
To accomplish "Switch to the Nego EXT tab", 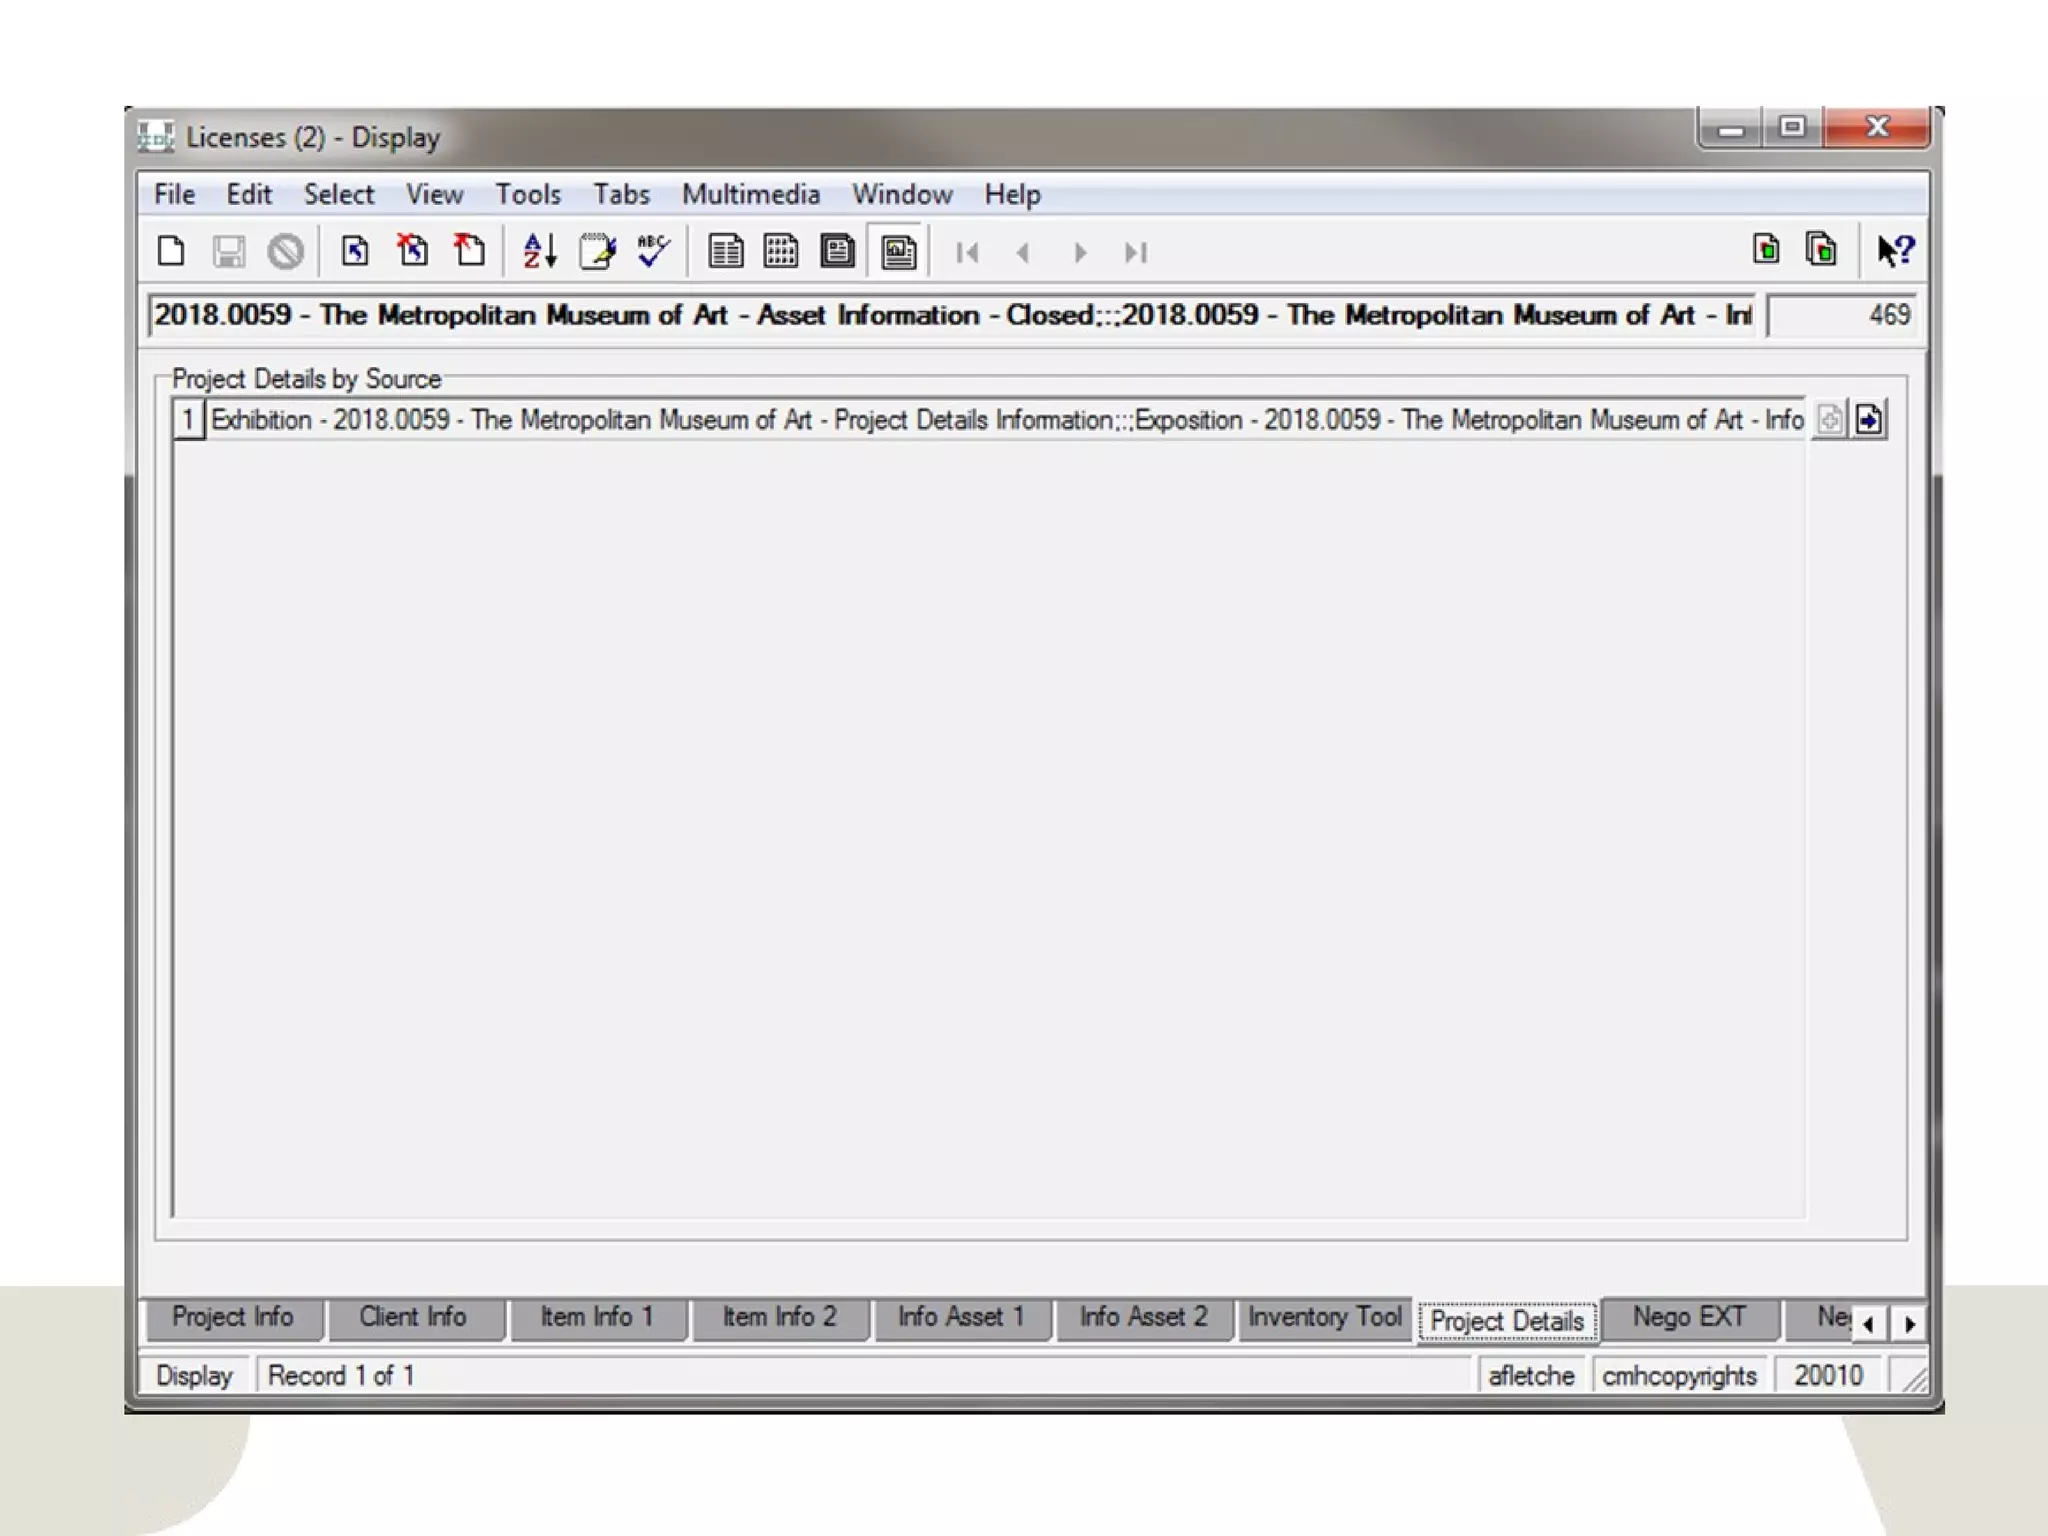I will pyautogui.click(x=1688, y=1317).
